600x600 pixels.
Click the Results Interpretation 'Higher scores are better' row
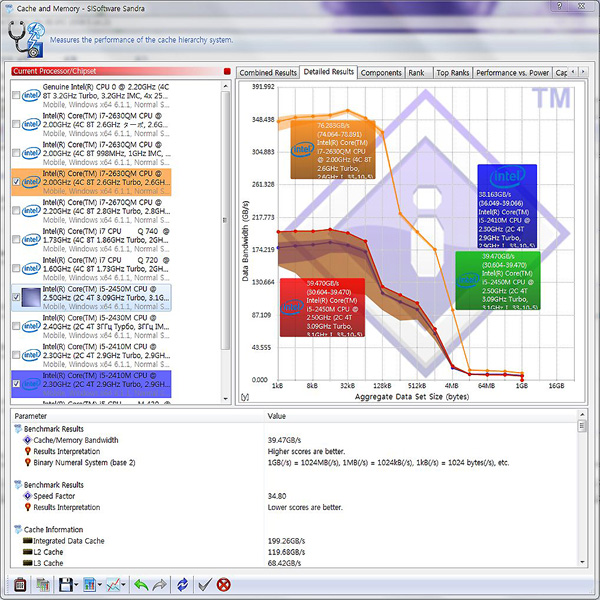295,451
